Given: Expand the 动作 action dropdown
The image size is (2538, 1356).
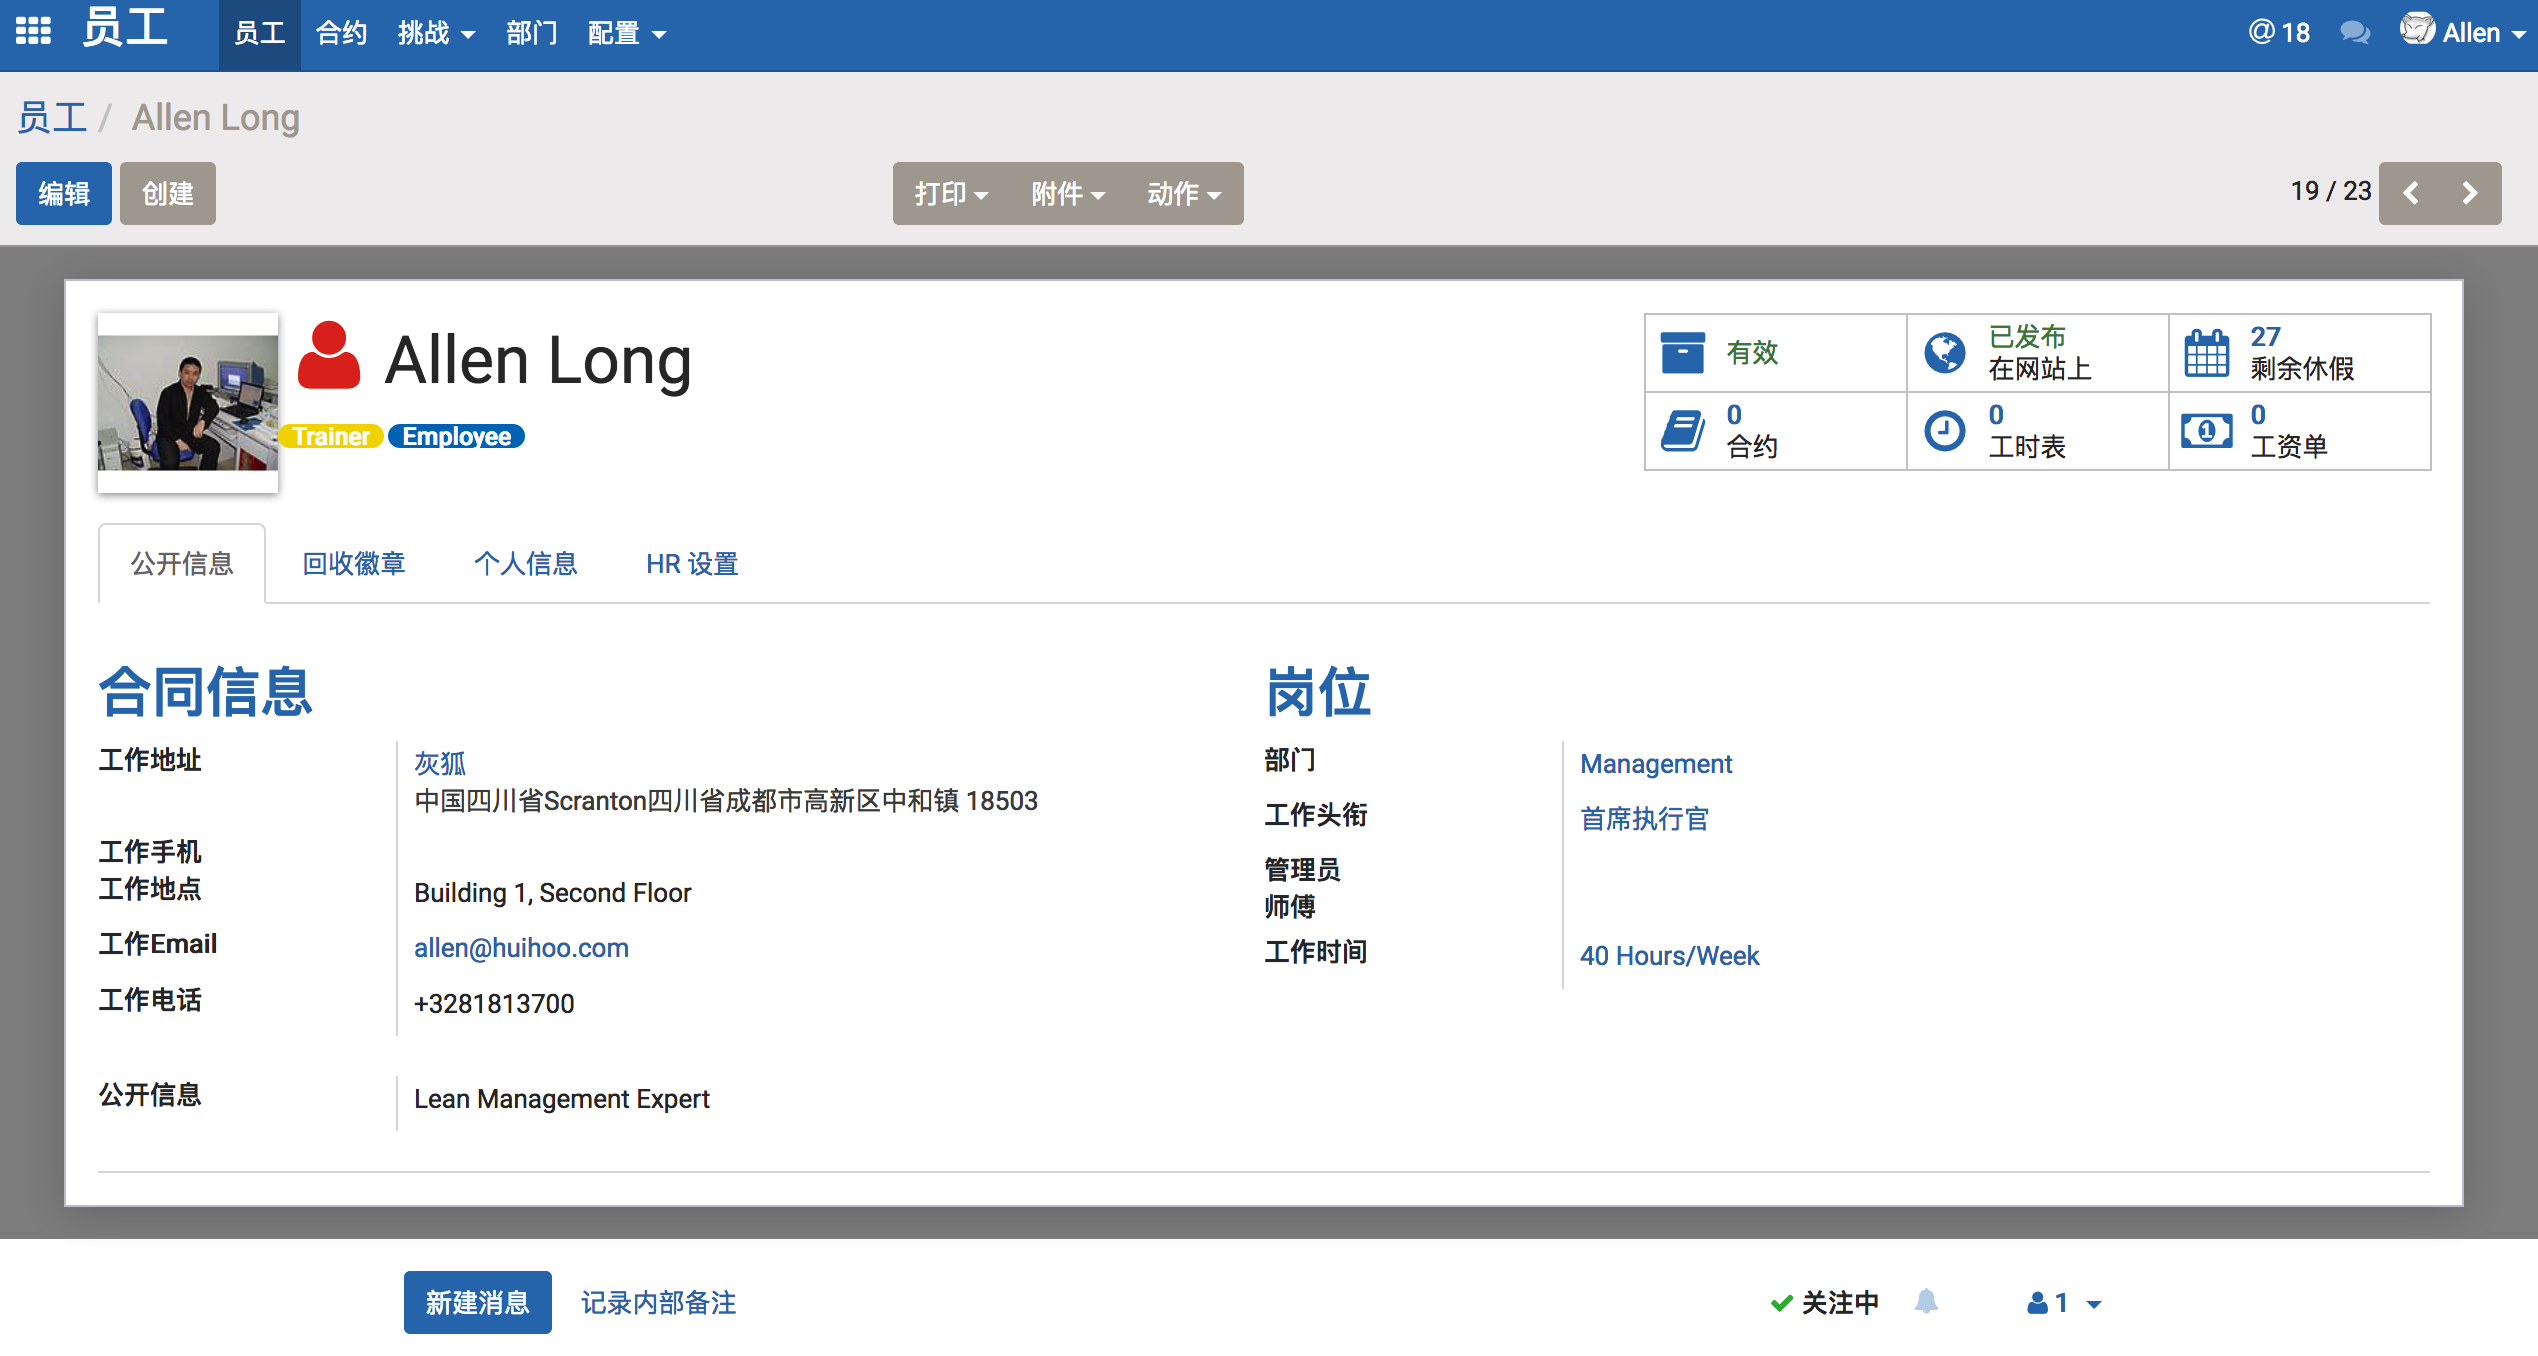Looking at the screenshot, I should [1183, 194].
